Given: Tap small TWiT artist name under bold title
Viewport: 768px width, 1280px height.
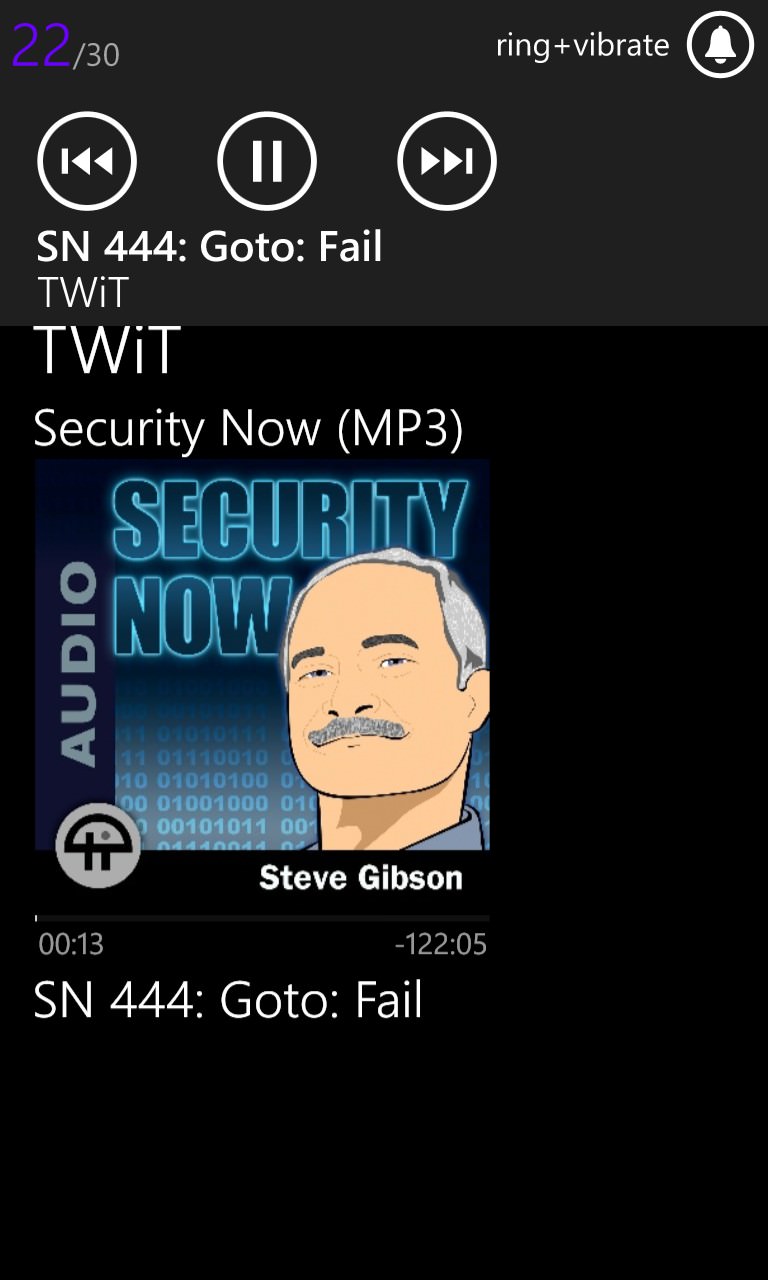Looking at the screenshot, I should pyautogui.click(x=83, y=293).
